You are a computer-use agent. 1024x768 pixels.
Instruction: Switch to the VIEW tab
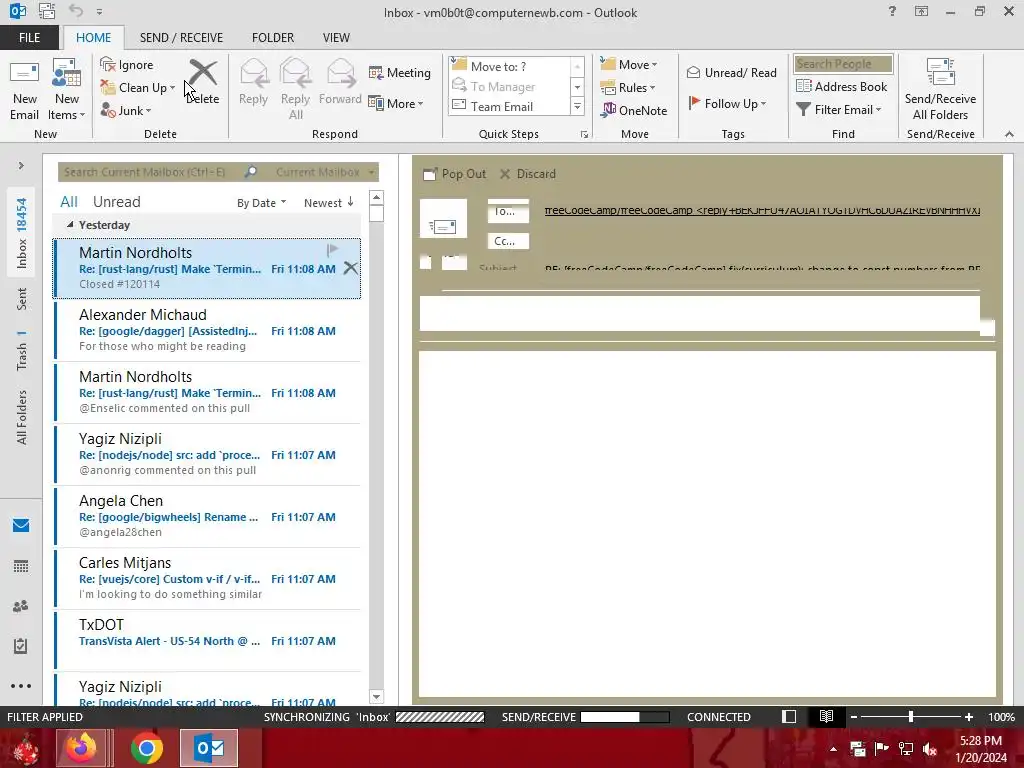pos(336,38)
